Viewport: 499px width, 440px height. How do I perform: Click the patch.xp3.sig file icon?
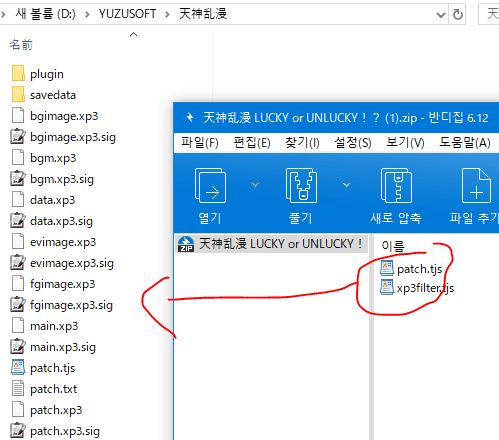point(18,430)
